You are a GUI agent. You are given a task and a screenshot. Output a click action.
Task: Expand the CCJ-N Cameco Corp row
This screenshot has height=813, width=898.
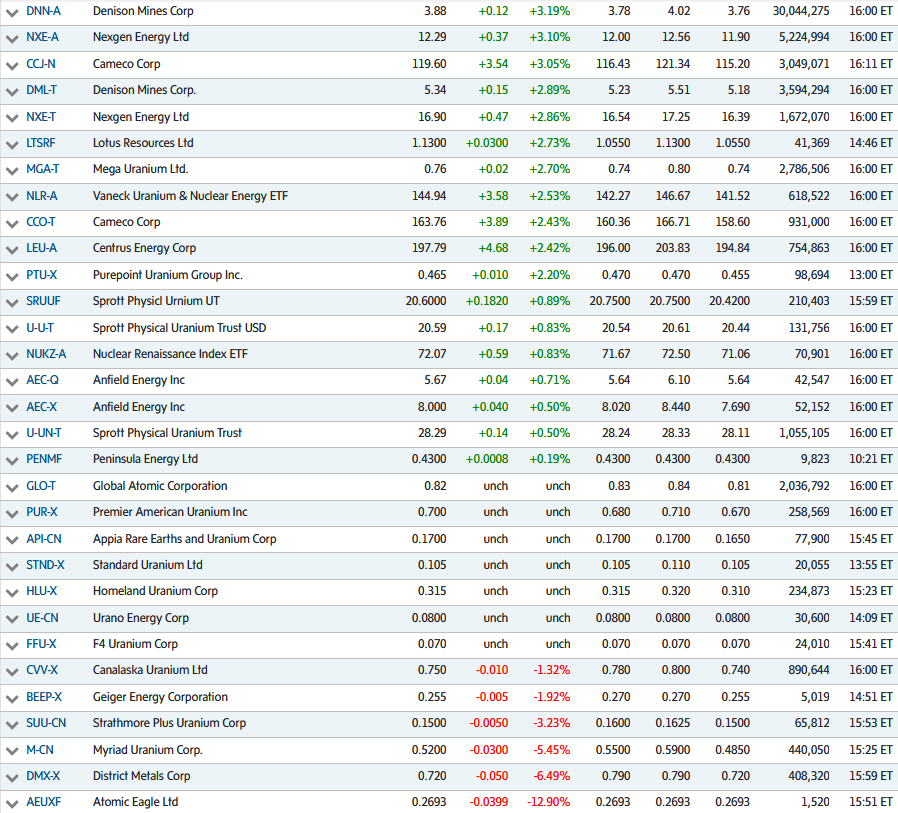tap(12, 64)
